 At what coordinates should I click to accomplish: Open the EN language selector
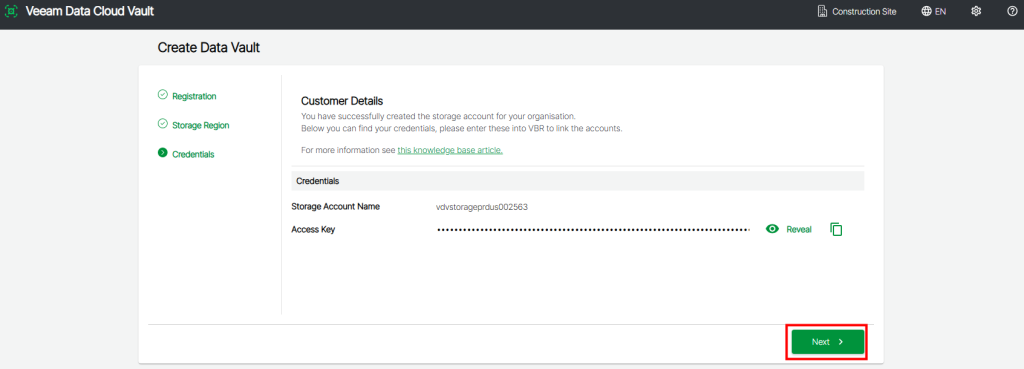[x=934, y=11]
